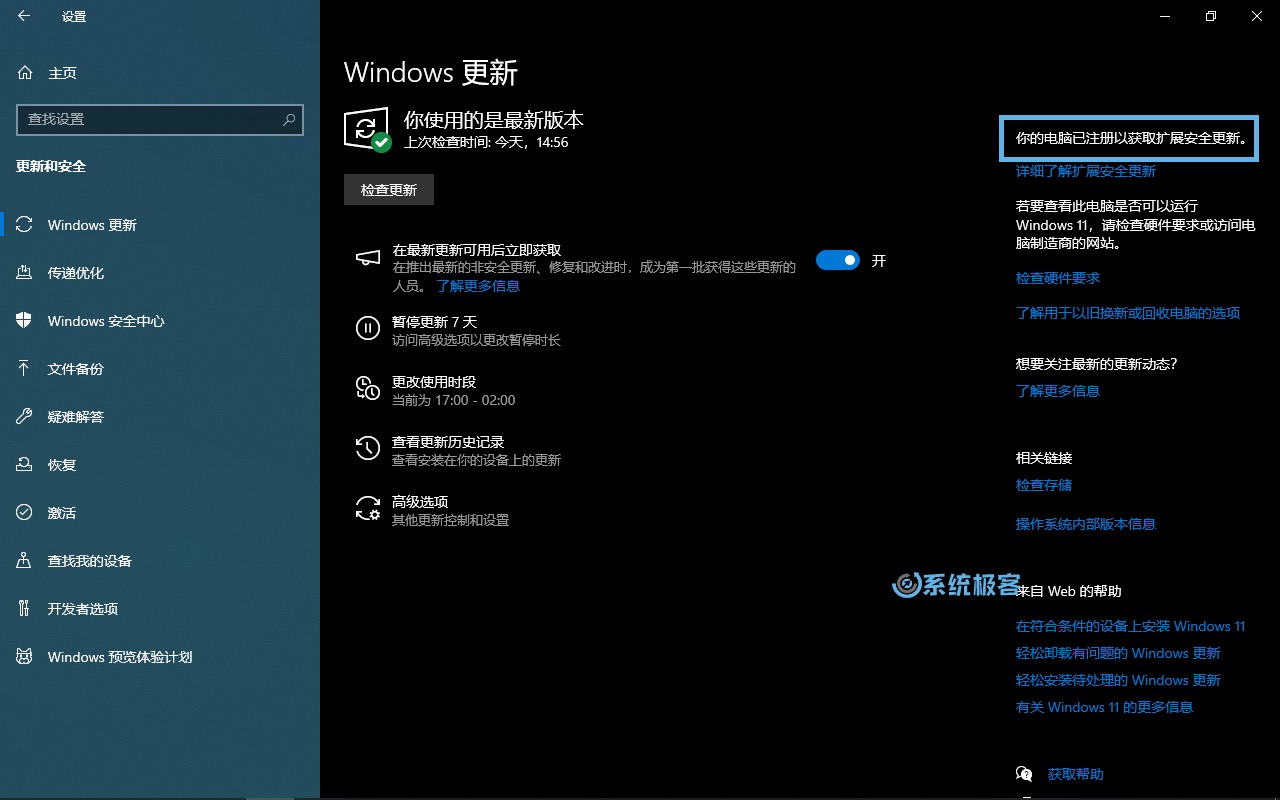Click the clock icon beside 更改使用时段
Image resolution: width=1280 pixels, height=800 pixels.
coord(368,388)
